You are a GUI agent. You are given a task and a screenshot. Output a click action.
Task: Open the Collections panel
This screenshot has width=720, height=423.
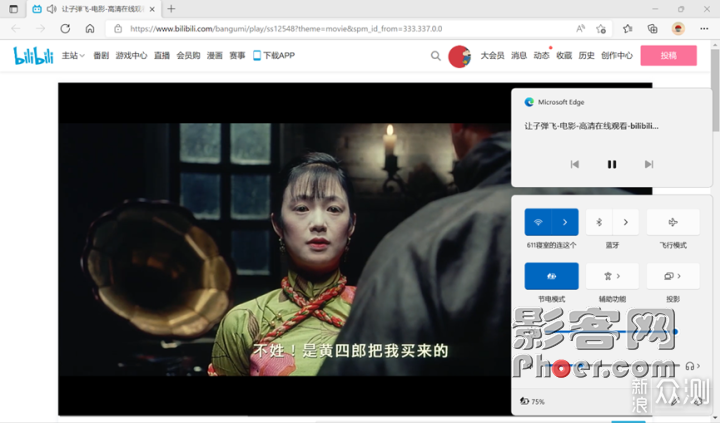tap(652, 29)
